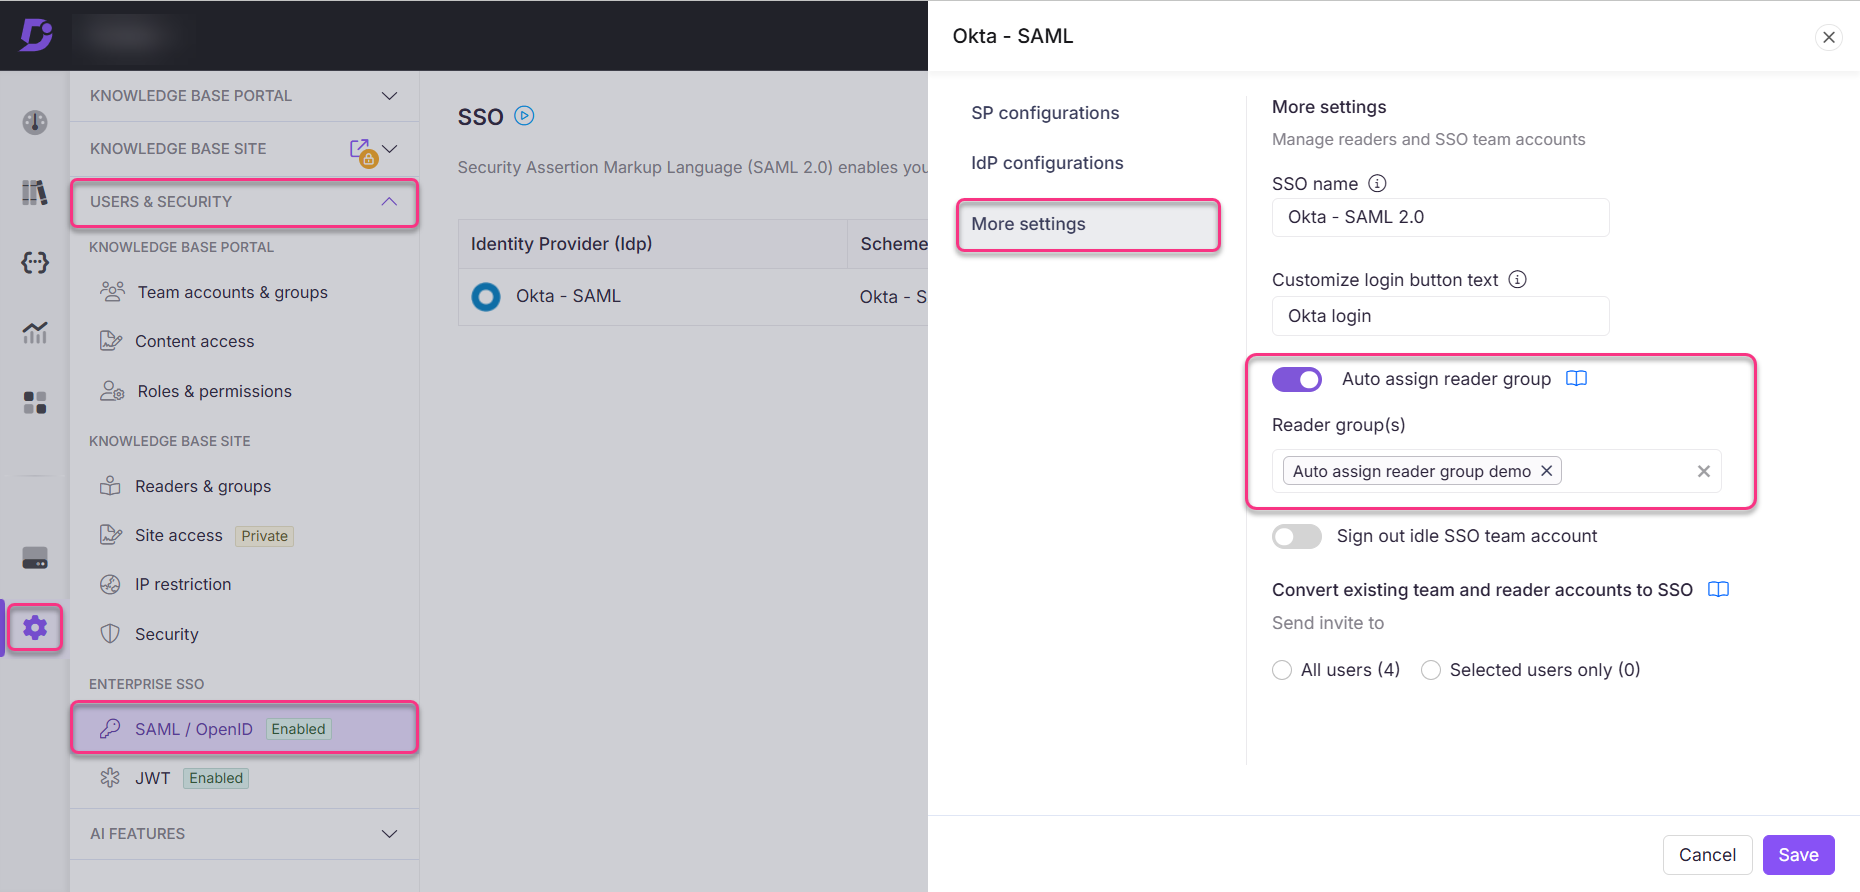The height and width of the screenshot is (892, 1860).
Task: Click the view site external link icon
Action: click(x=361, y=150)
